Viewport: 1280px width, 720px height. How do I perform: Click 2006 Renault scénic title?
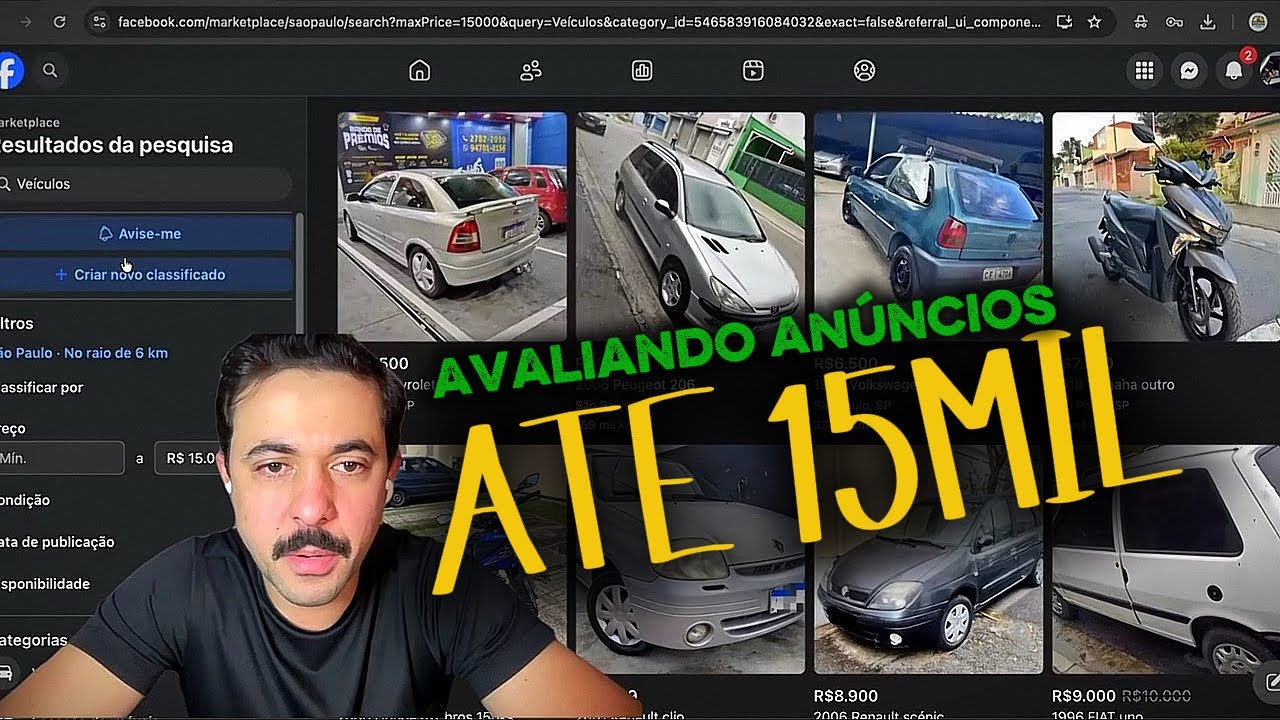(x=880, y=714)
